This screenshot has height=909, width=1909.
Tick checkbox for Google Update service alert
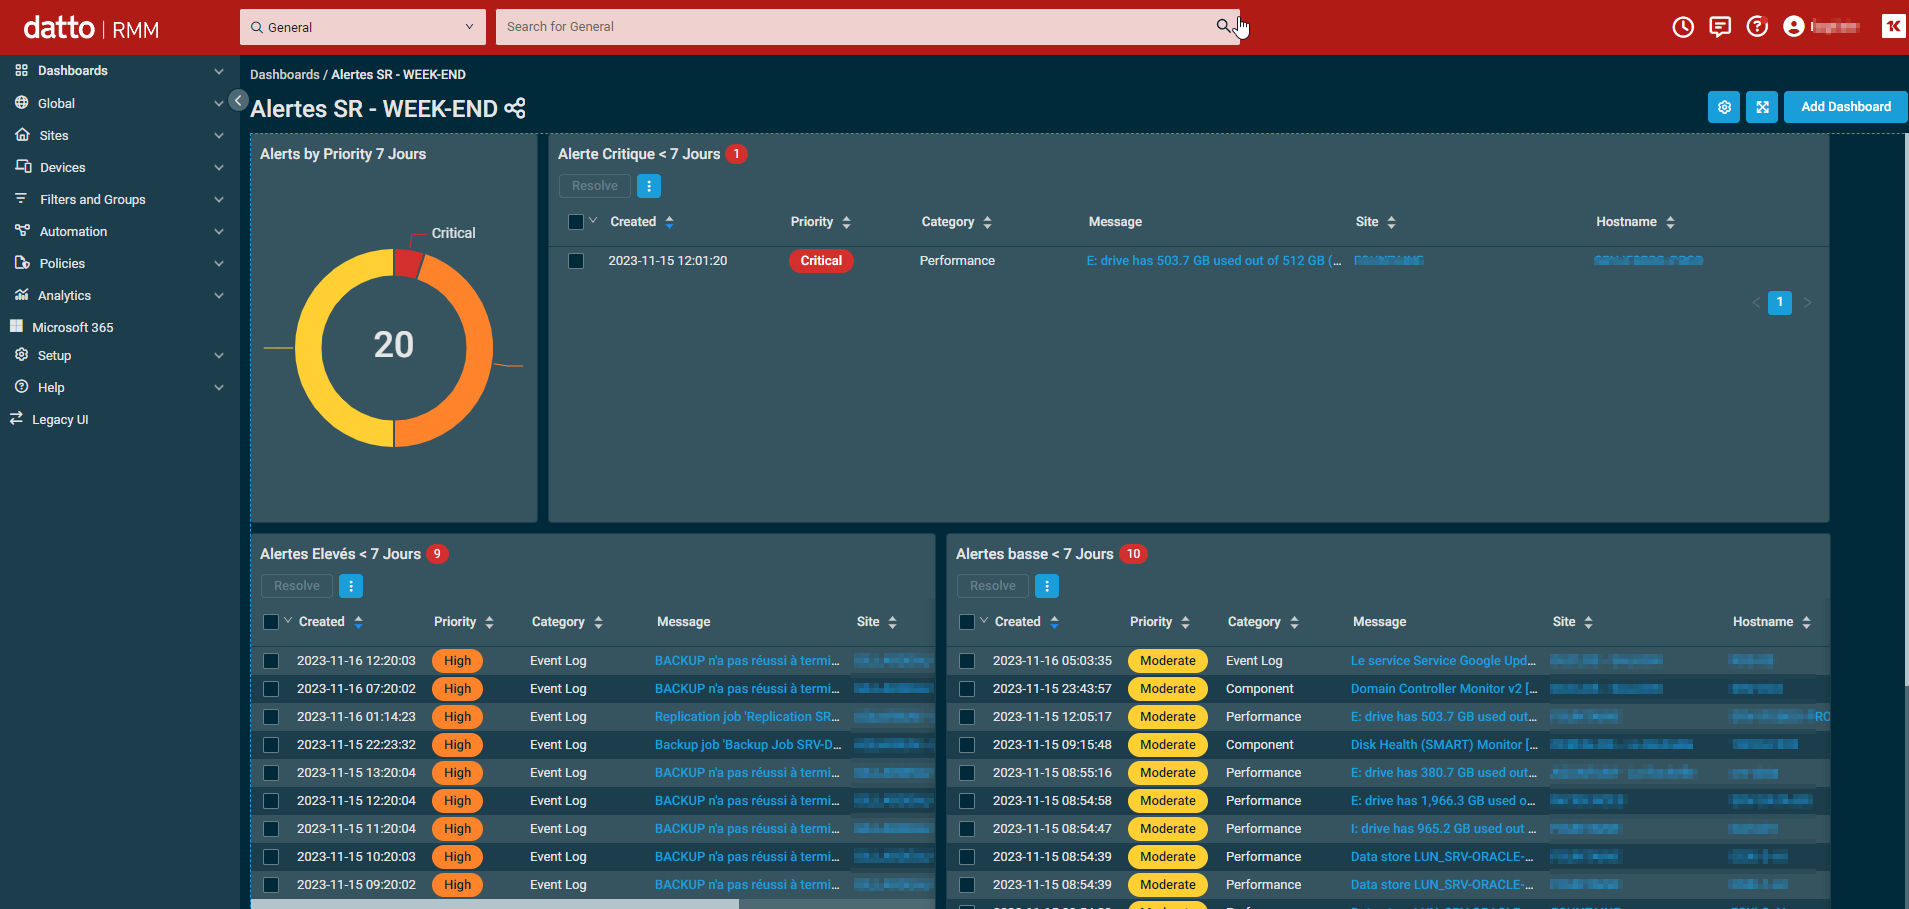(967, 661)
